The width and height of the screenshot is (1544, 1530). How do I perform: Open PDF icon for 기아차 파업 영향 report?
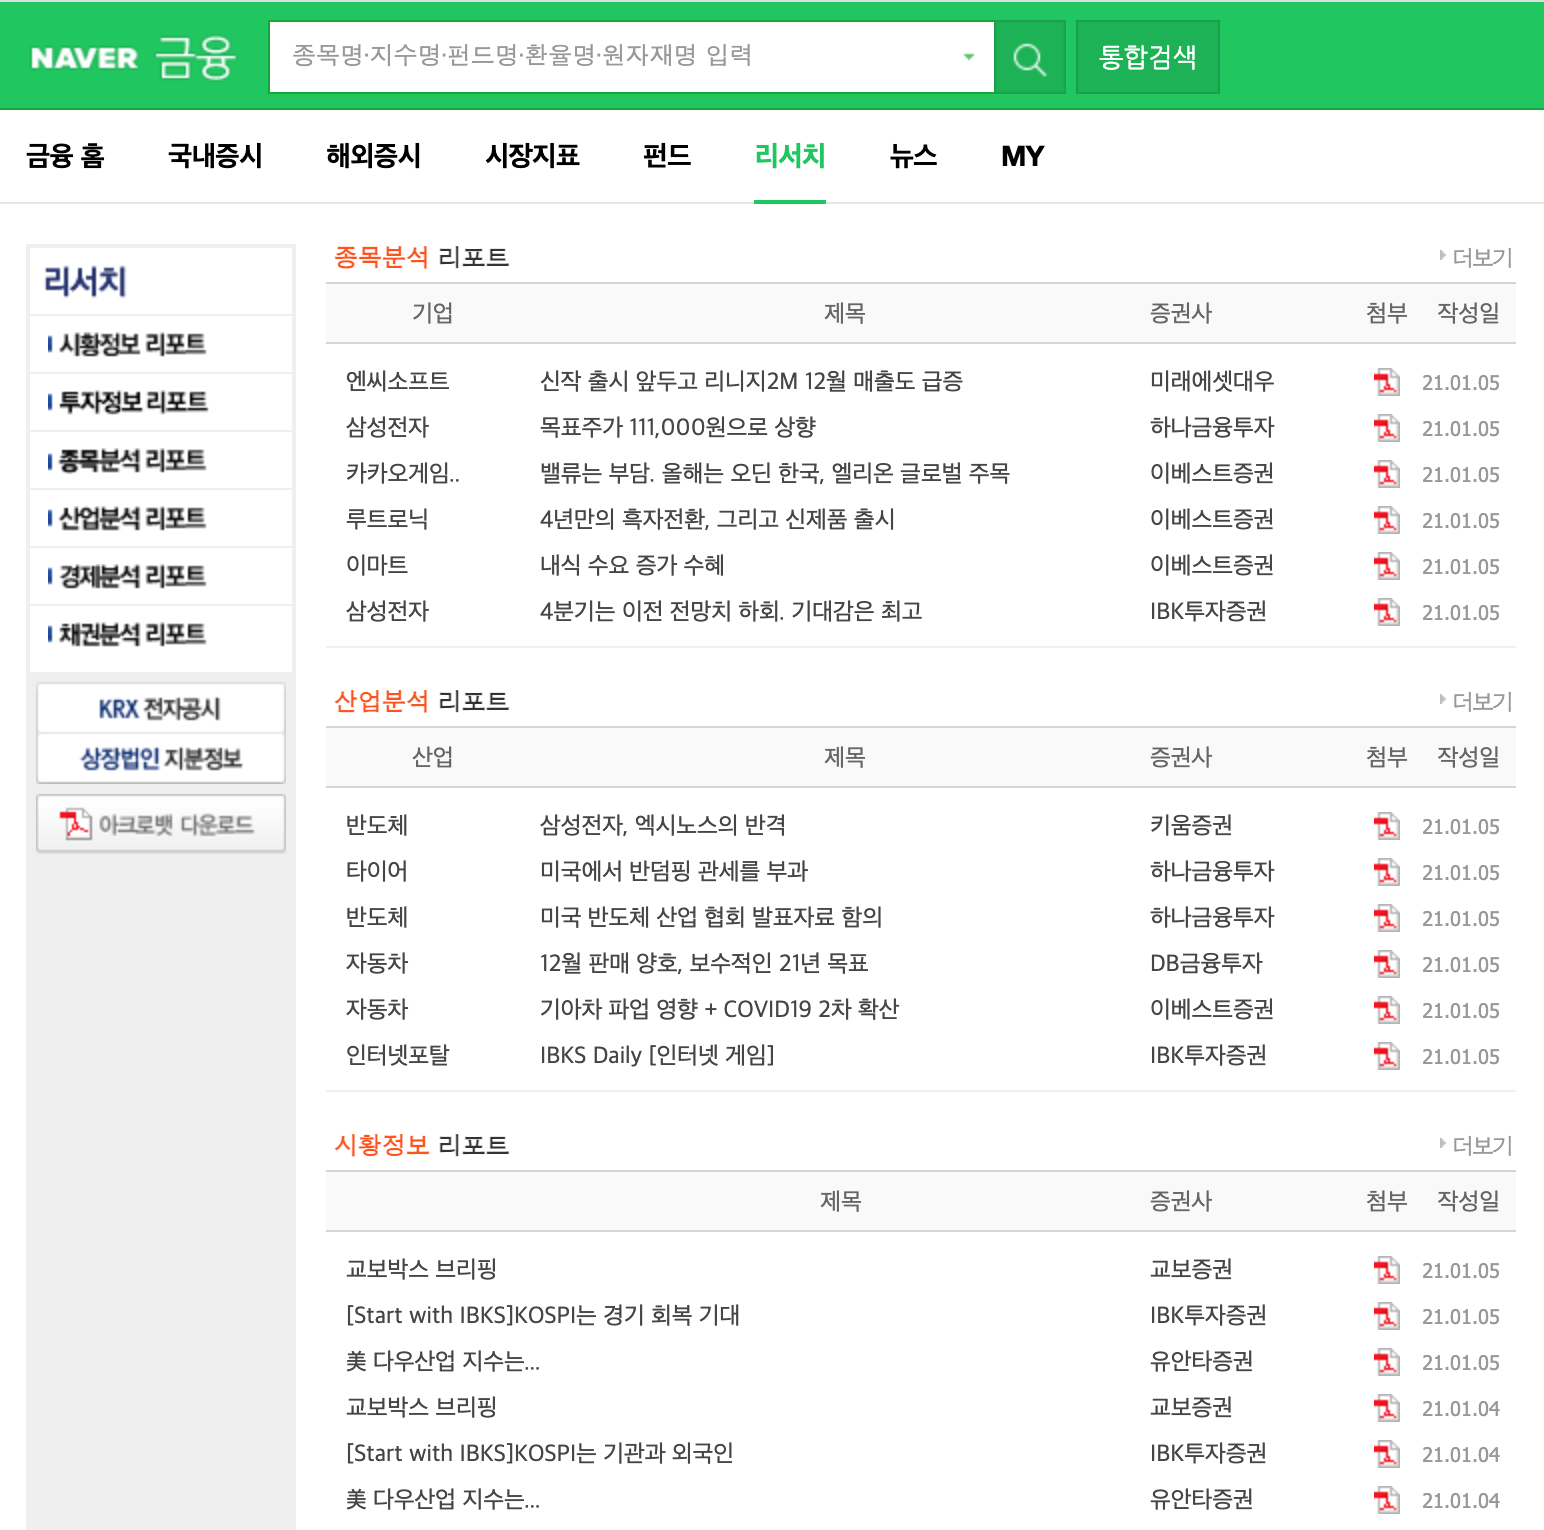[1386, 1010]
